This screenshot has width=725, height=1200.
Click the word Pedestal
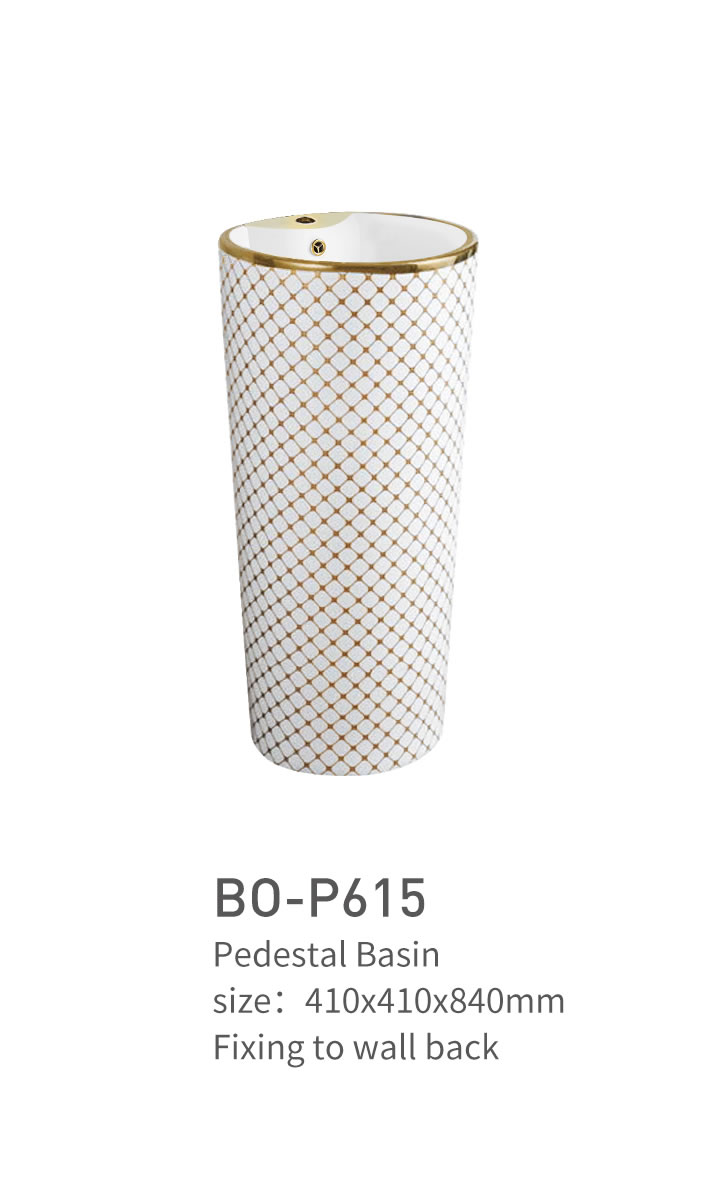[x=267, y=954]
